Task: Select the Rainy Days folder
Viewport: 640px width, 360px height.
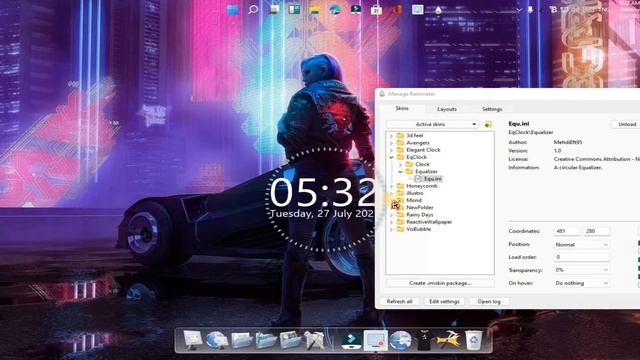Action: (420, 215)
